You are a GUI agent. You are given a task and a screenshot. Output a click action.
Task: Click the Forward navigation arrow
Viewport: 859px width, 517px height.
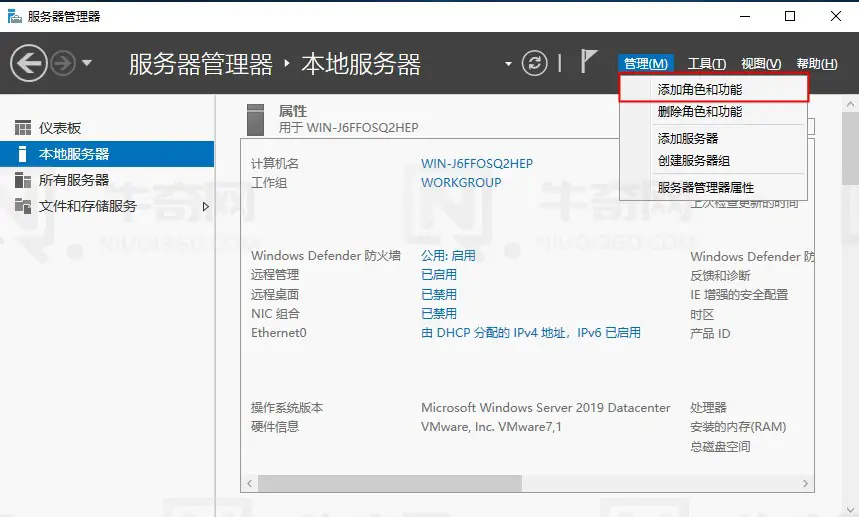[x=63, y=64]
